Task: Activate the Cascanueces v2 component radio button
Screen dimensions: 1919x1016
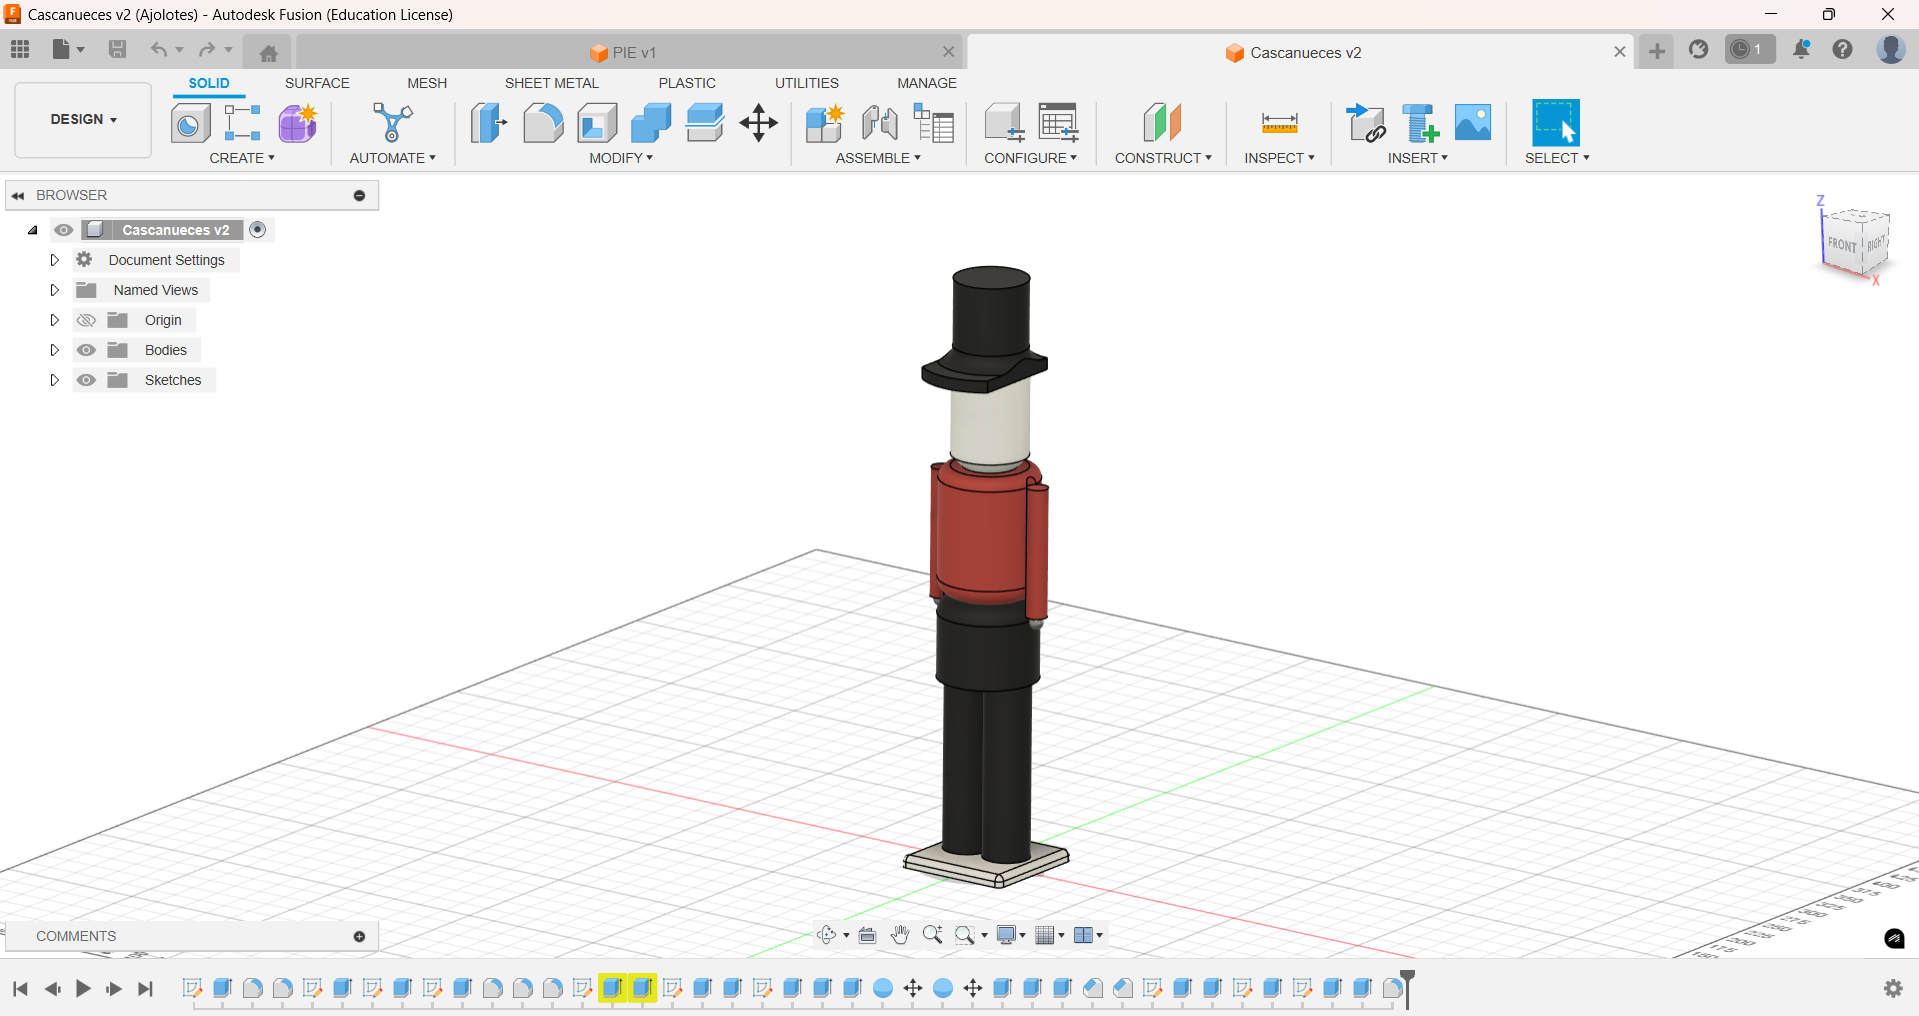Action: [258, 230]
